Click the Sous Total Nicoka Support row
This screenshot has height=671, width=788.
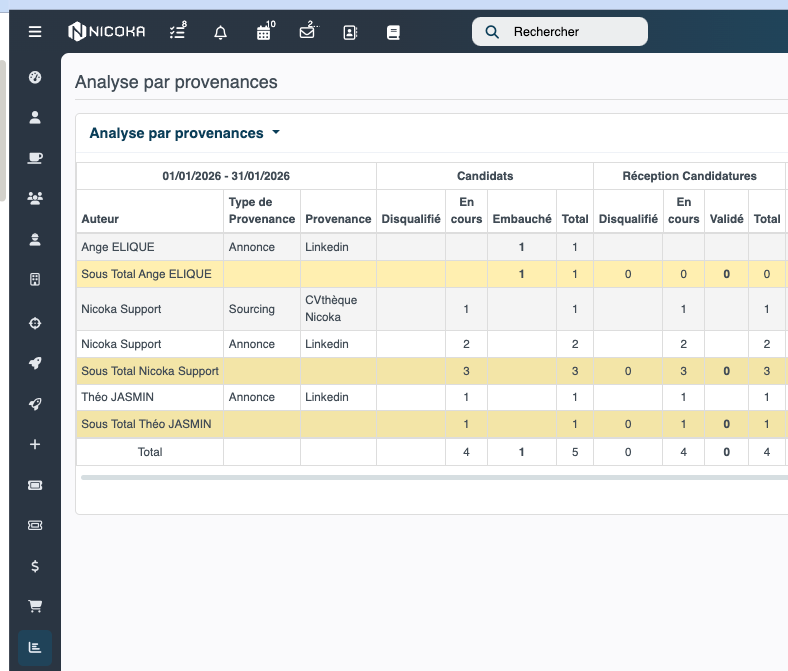point(432,371)
